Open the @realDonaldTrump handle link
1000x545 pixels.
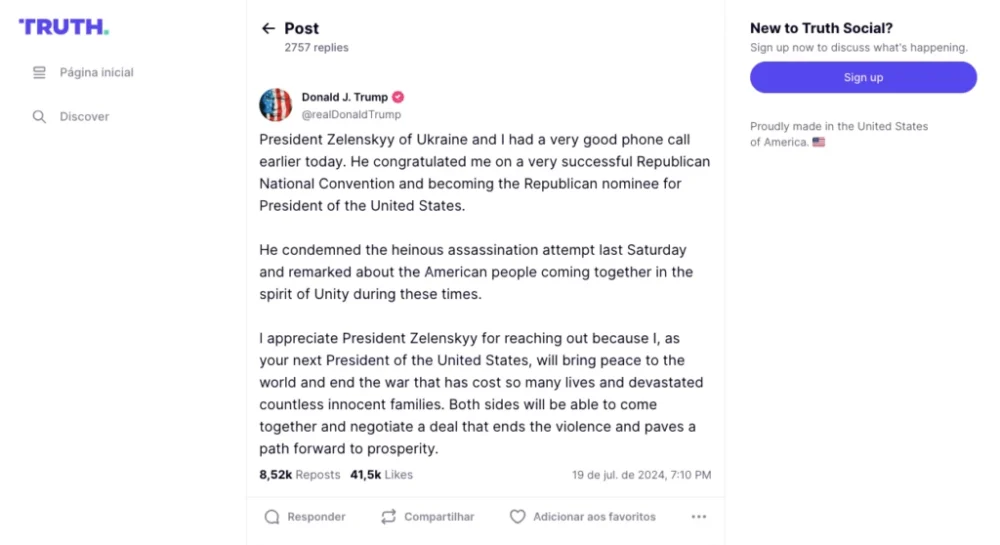pos(351,115)
